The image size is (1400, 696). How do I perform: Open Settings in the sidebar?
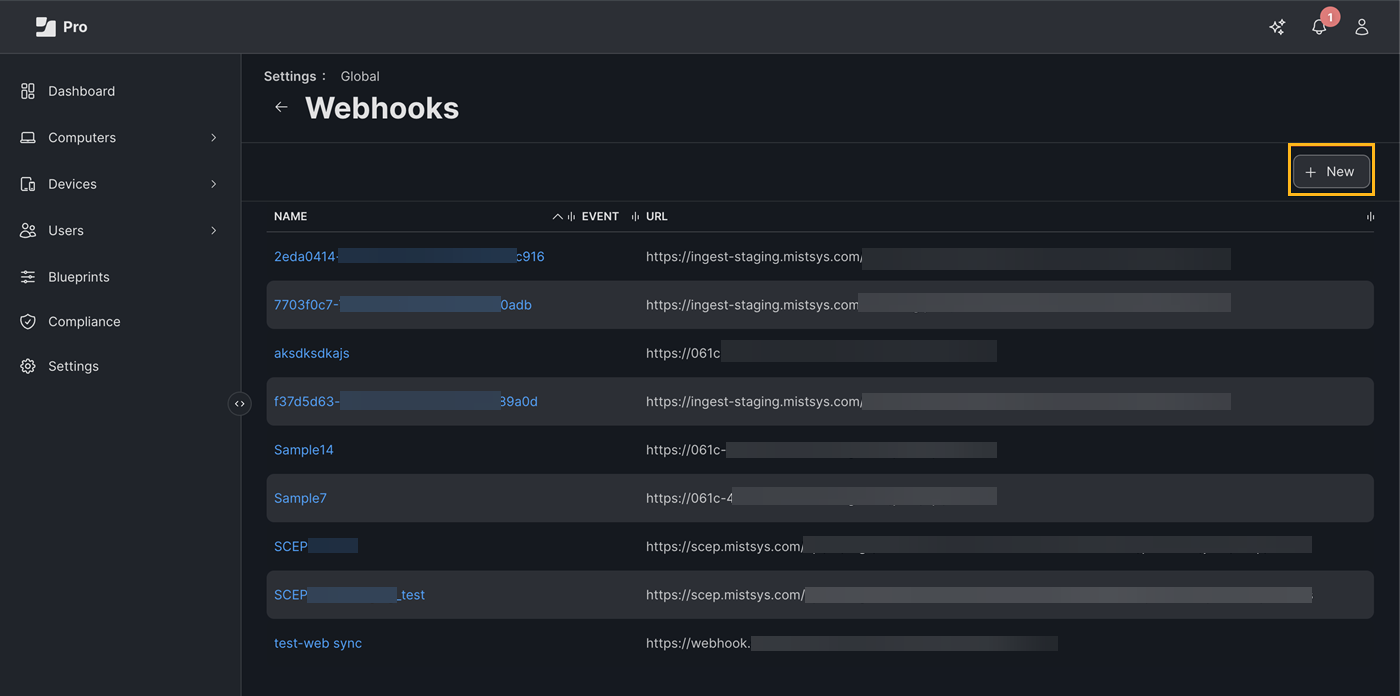(73, 366)
